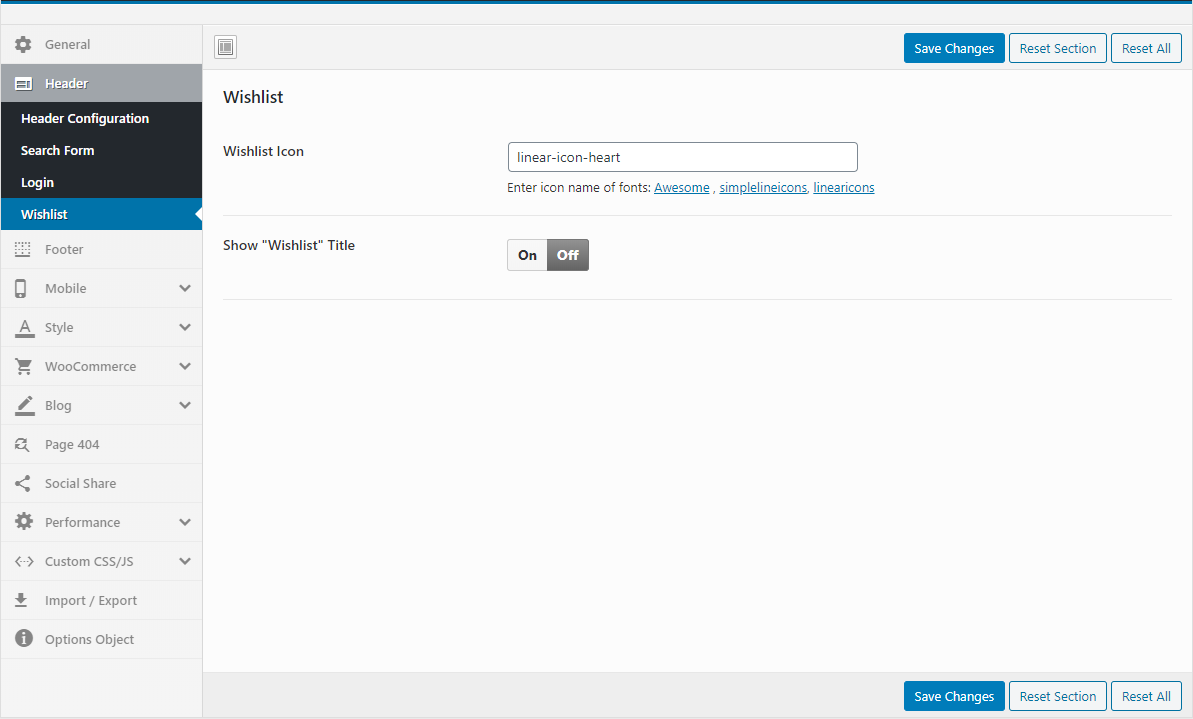Image resolution: width=1193 pixels, height=719 pixels.
Task: Expand the Performance menu chevron
Action: [185, 522]
